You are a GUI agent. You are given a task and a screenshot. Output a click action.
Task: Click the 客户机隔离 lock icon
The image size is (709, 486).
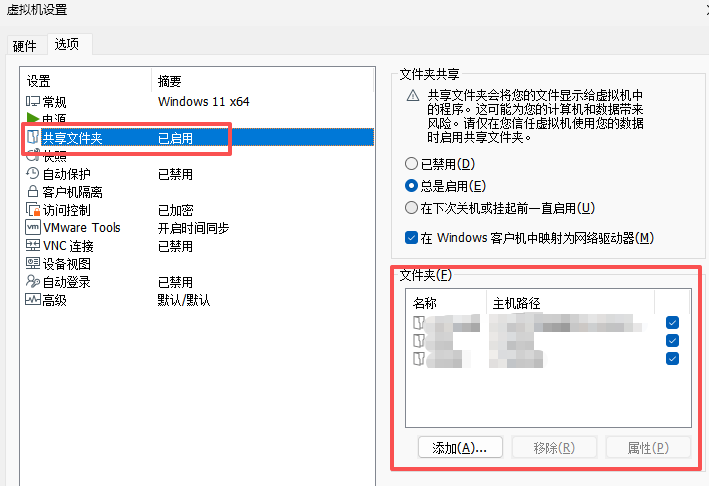(x=33, y=191)
